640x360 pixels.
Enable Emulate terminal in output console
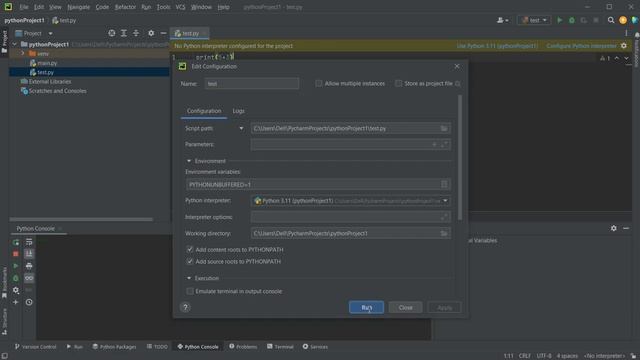coord(190,291)
